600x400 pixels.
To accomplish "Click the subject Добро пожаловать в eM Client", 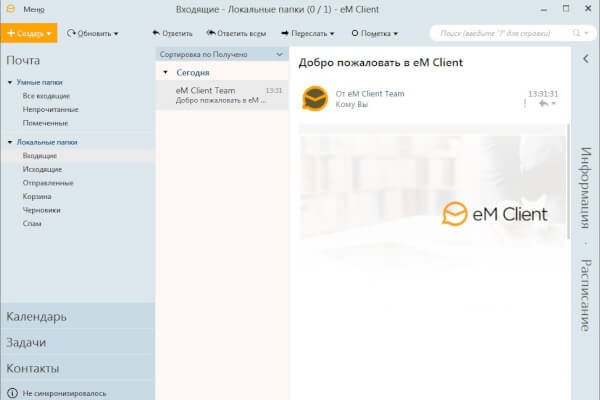I will click(x=381, y=62).
